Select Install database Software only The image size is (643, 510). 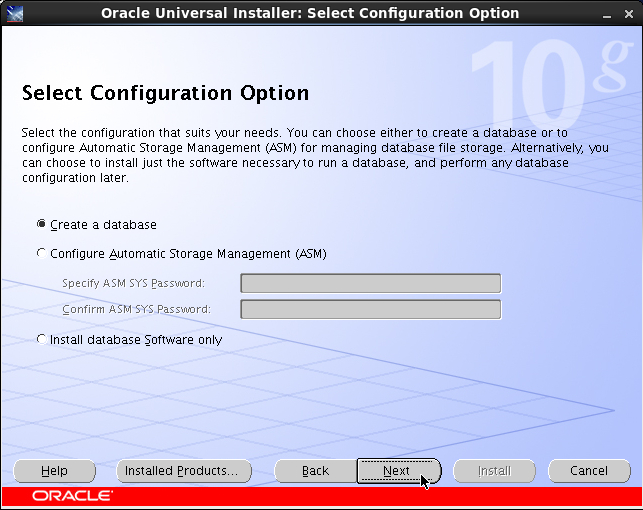click(x=130, y=340)
